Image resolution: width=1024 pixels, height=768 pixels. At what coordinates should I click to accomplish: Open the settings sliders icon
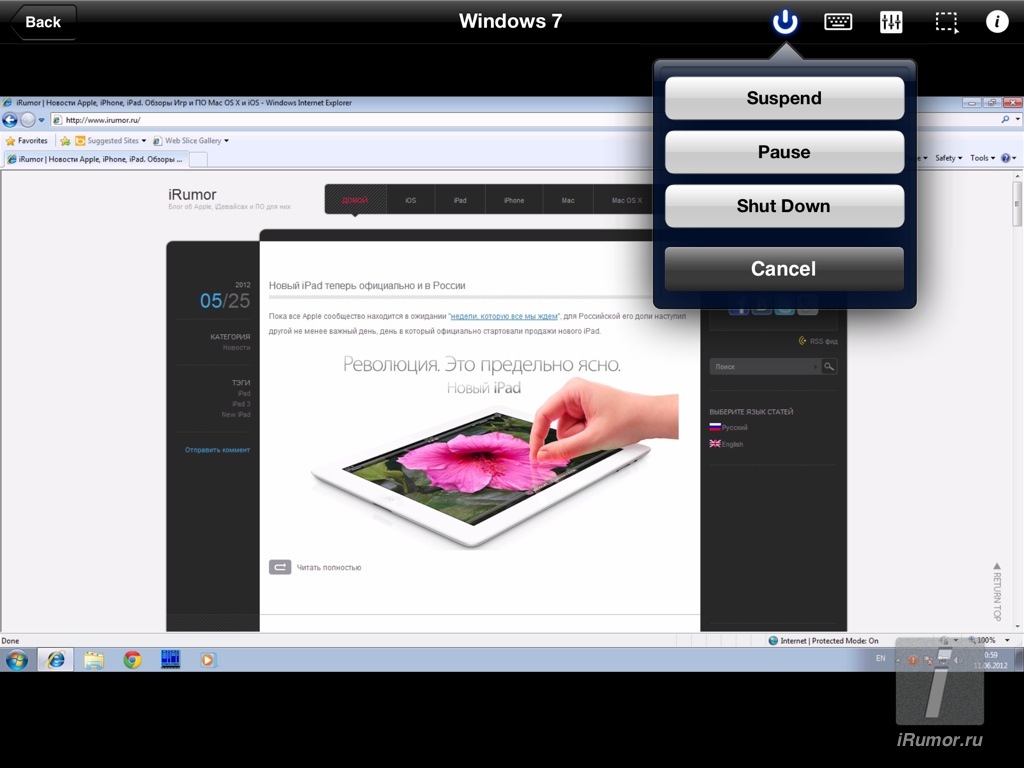[x=891, y=22]
